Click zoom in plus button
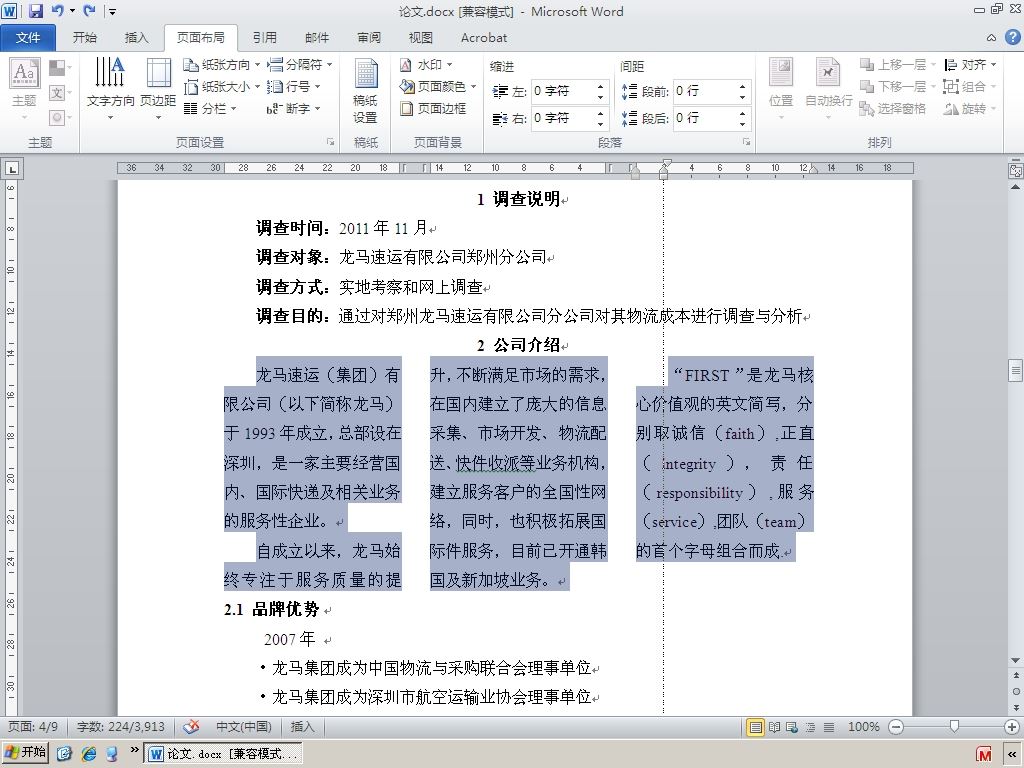This screenshot has width=1024, height=768. point(1012,727)
